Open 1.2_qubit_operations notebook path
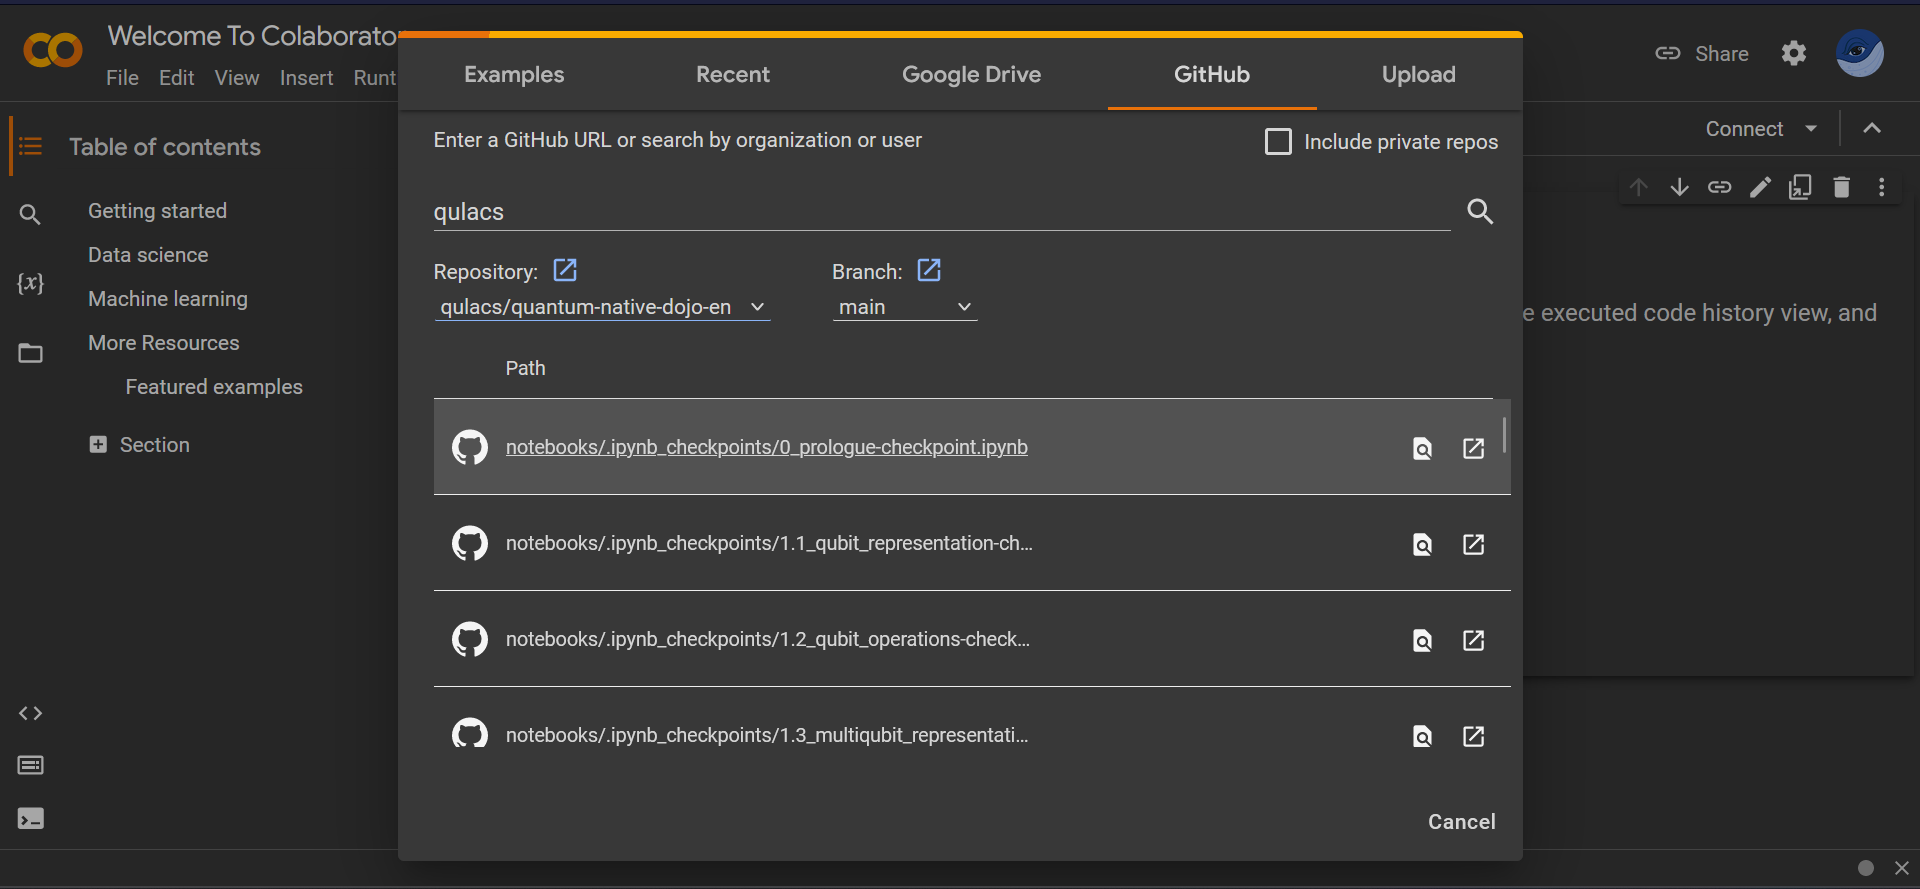 [768, 639]
